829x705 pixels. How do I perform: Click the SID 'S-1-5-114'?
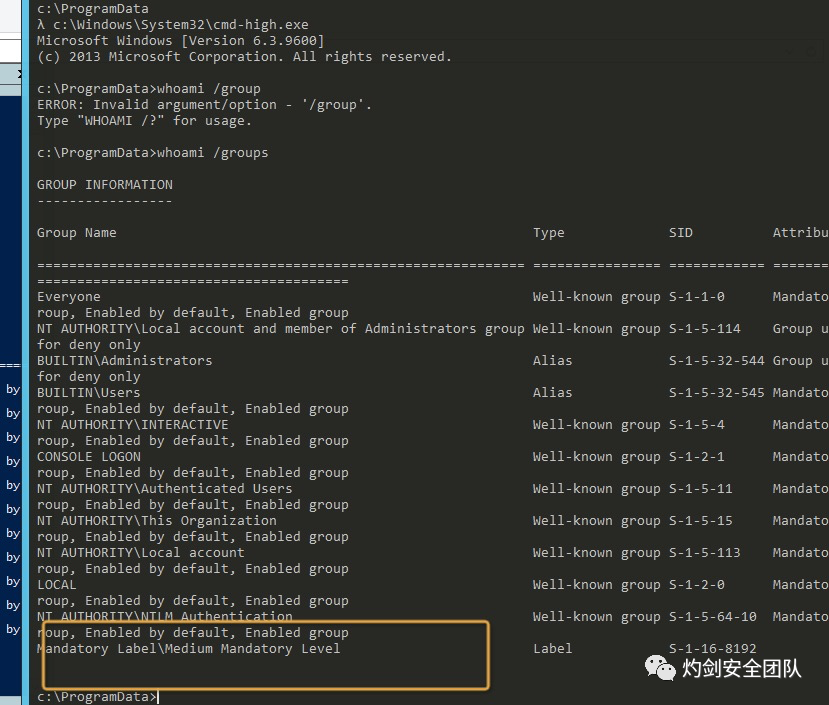[705, 328]
